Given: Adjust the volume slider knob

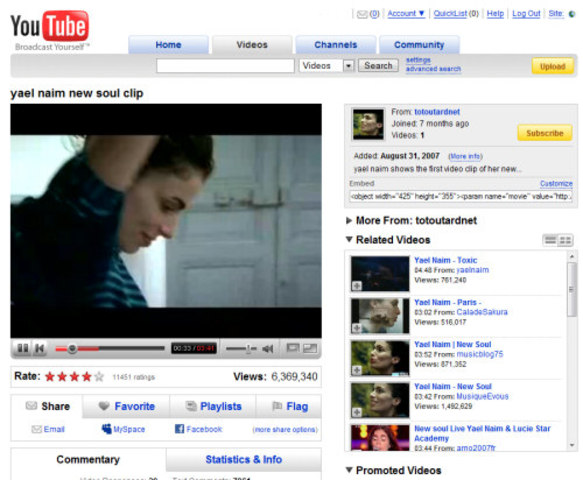Looking at the screenshot, I should click(x=248, y=349).
